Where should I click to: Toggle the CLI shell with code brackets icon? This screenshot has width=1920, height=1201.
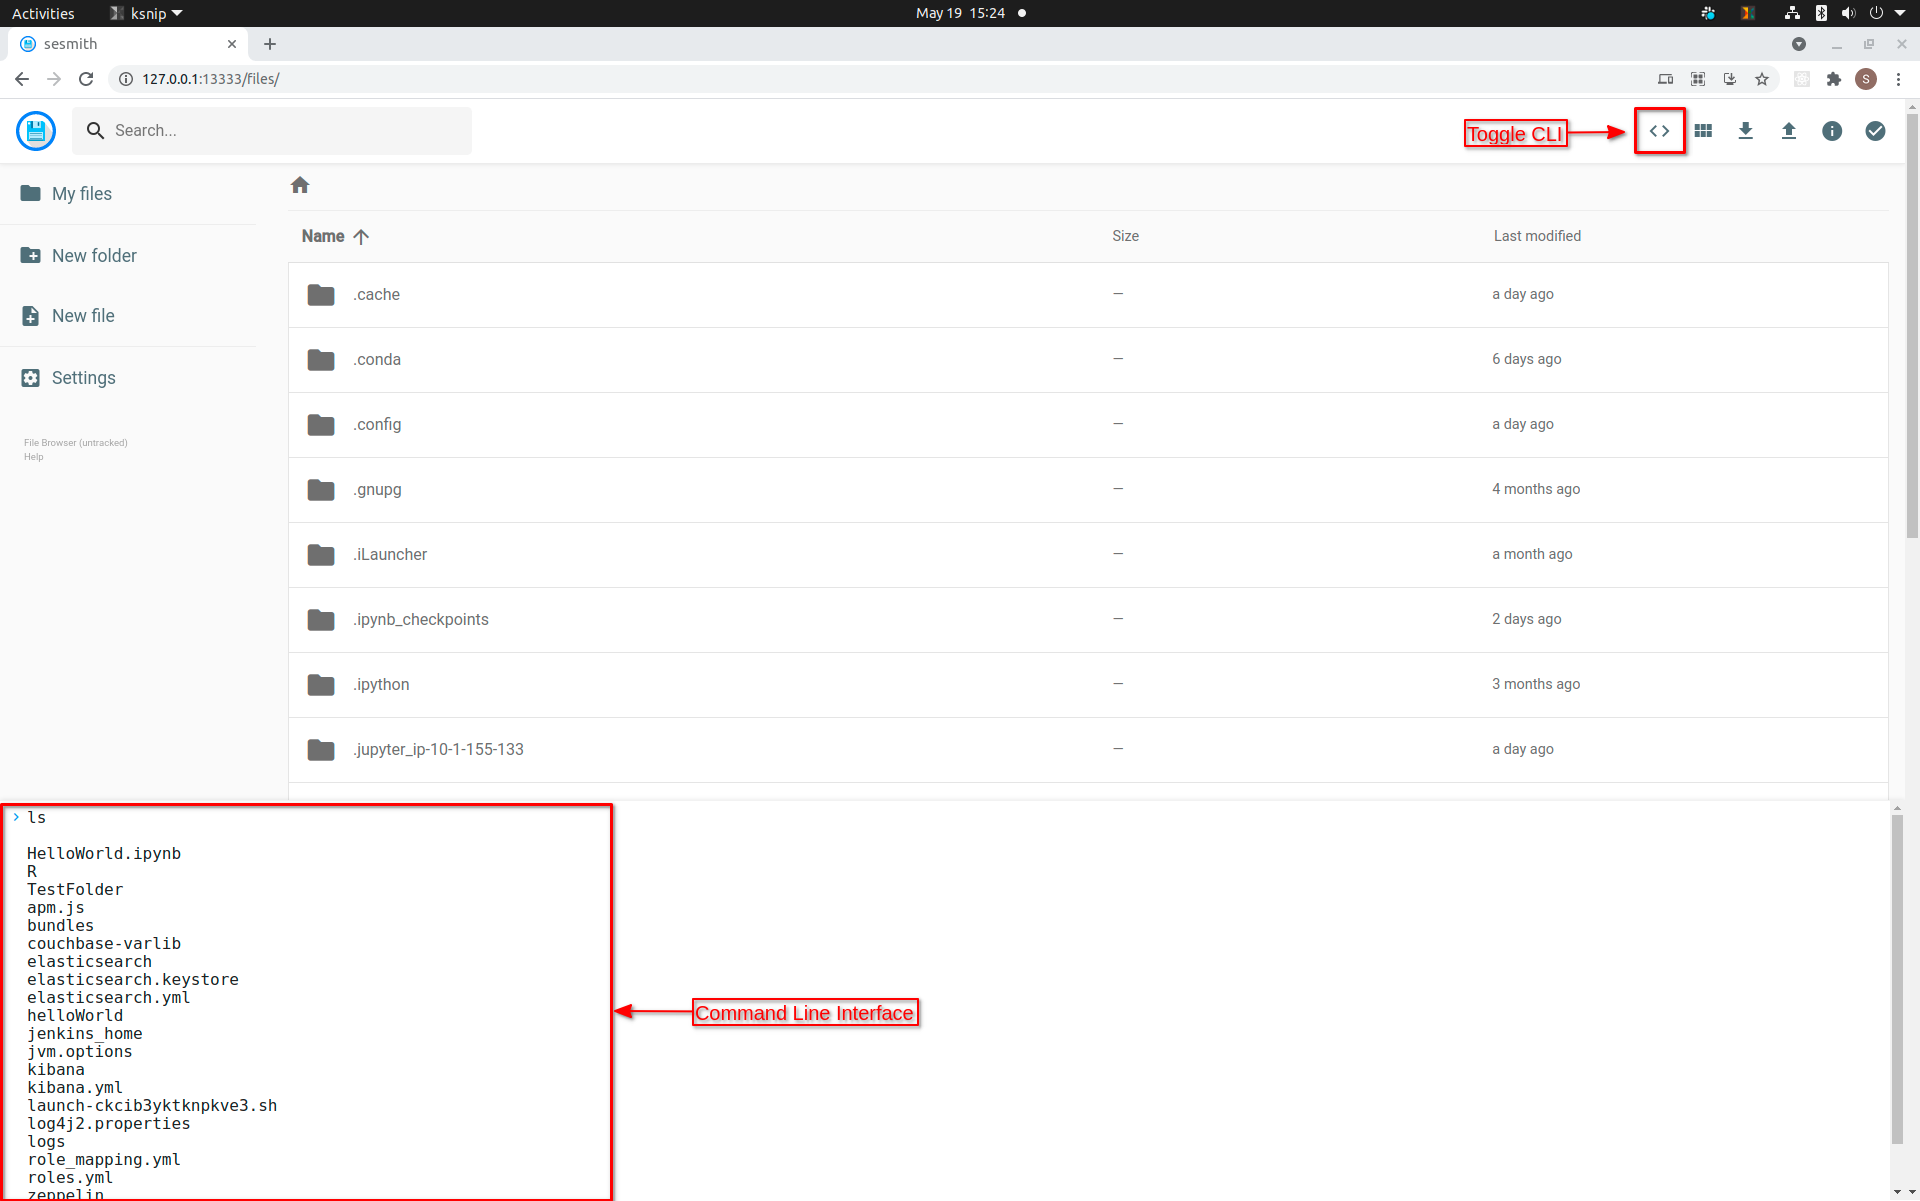click(x=1659, y=131)
